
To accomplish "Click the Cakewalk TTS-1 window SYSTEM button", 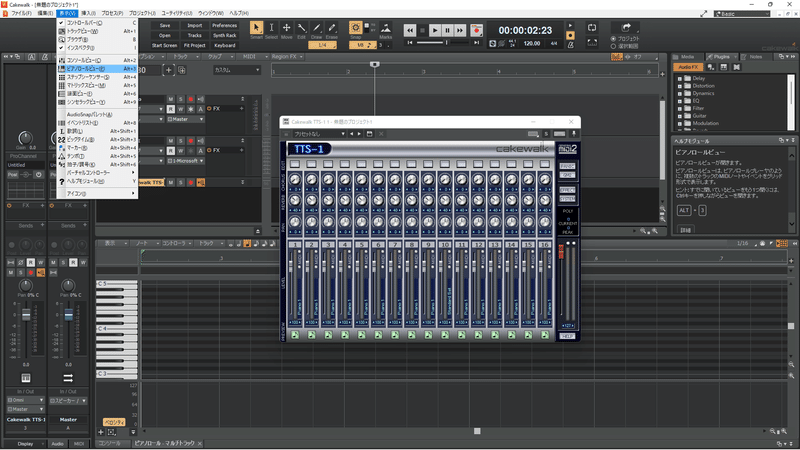I will (567, 199).
